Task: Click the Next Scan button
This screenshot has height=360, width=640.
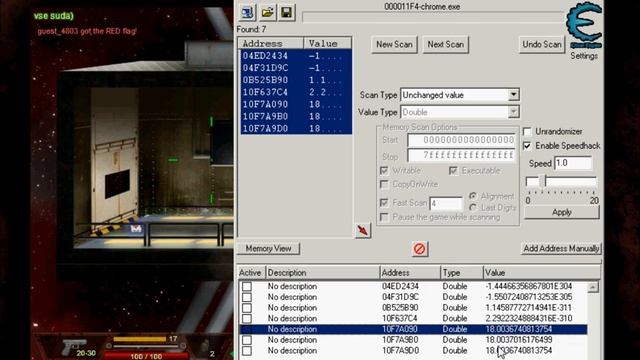Action: click(446, 44)
